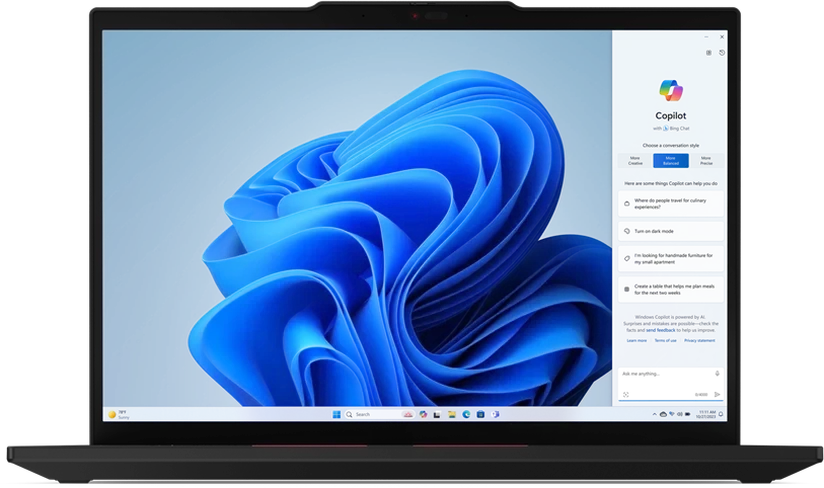This screenshot has height=488, width=824.
Task: Open the weather widget on the taskbar
Action: pyautogui.click(x=116, y=414)
